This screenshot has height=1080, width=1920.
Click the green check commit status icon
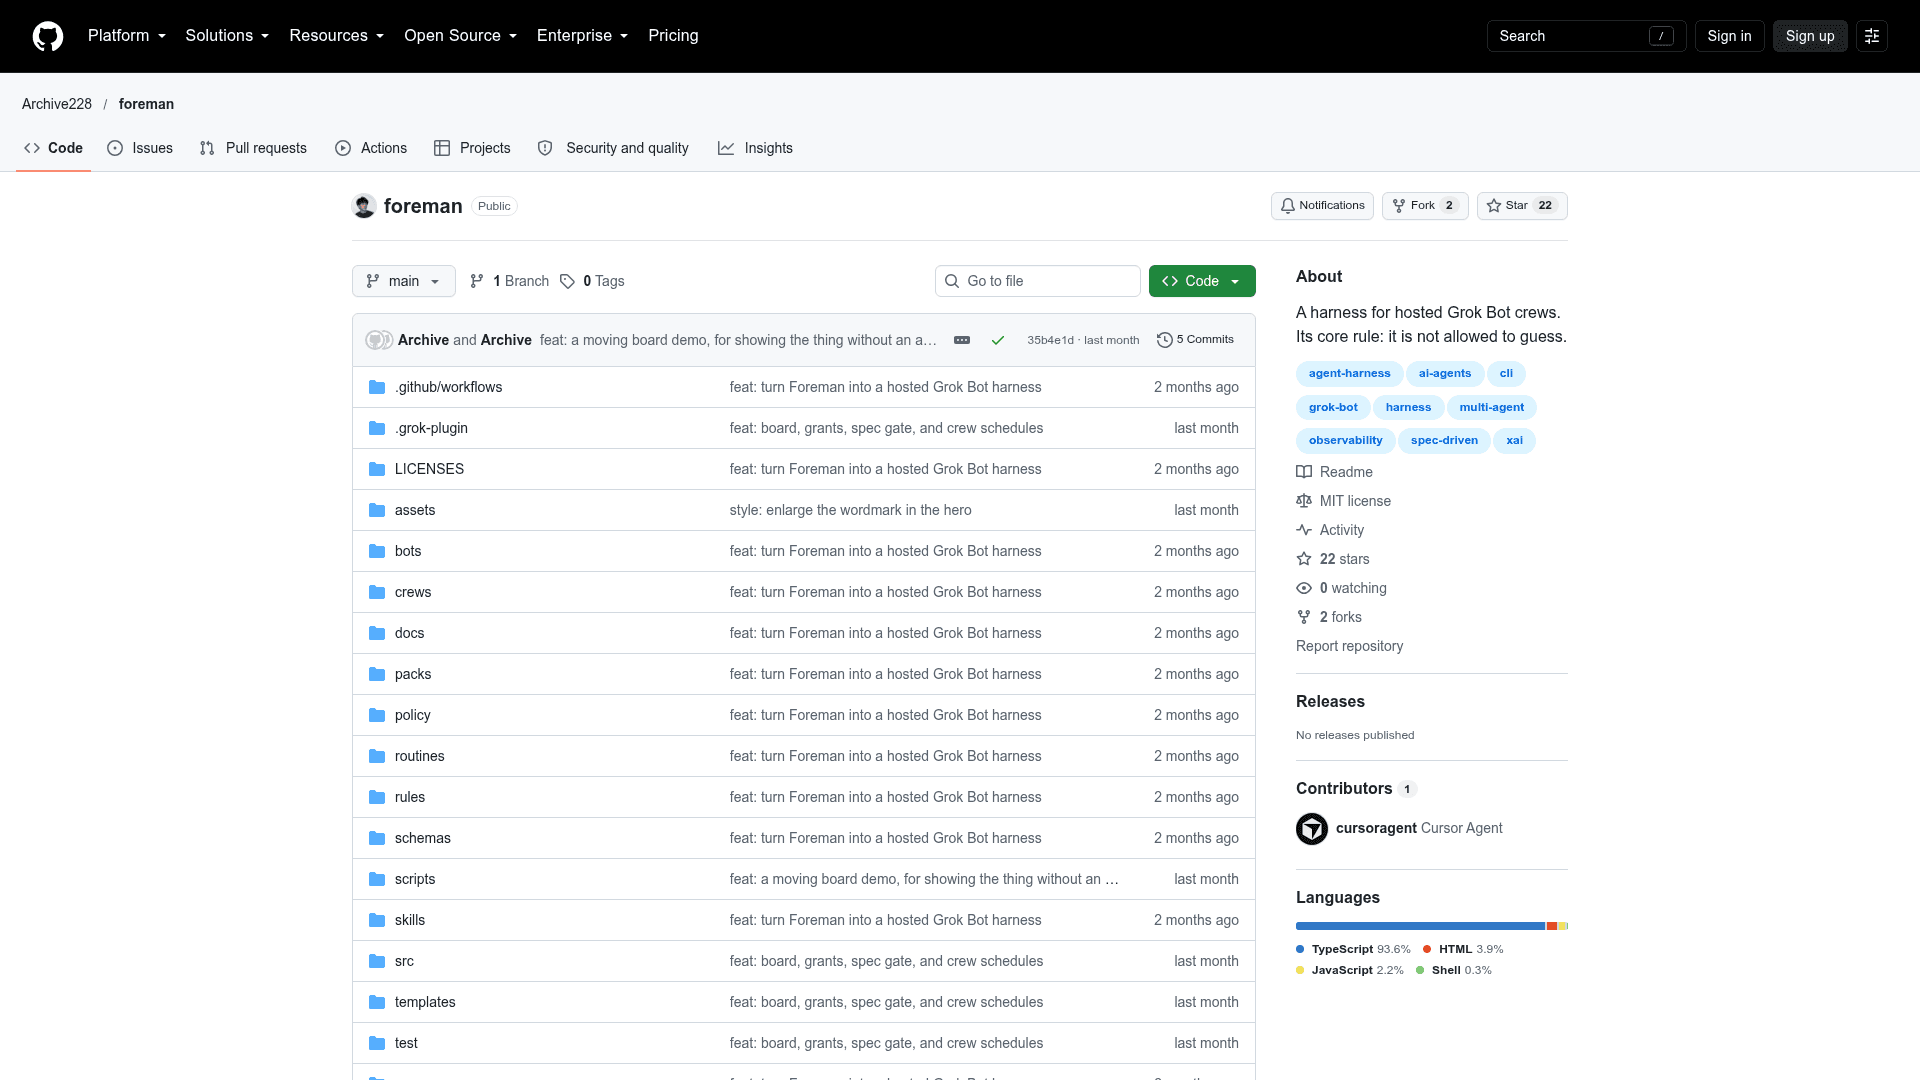point(997,340)
